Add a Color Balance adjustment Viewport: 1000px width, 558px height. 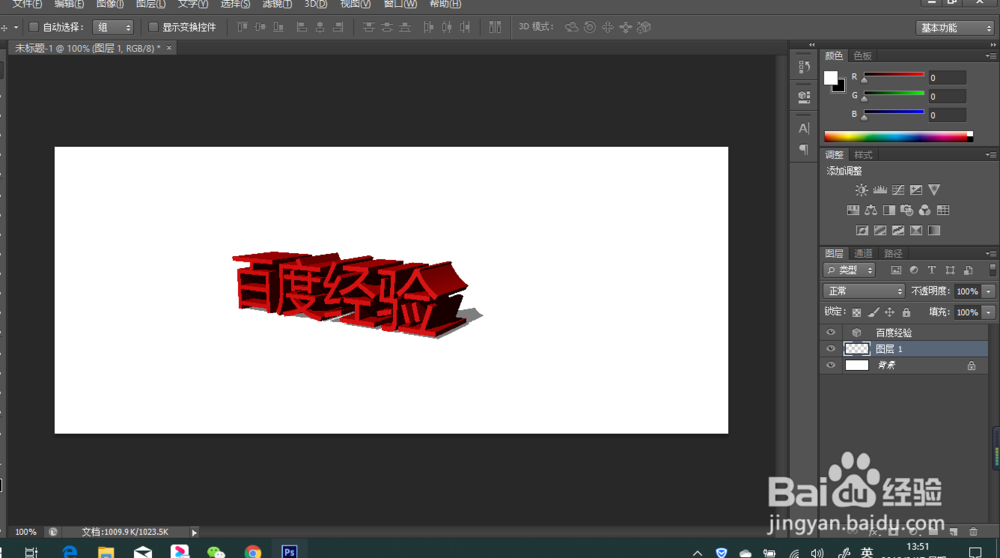871,210
